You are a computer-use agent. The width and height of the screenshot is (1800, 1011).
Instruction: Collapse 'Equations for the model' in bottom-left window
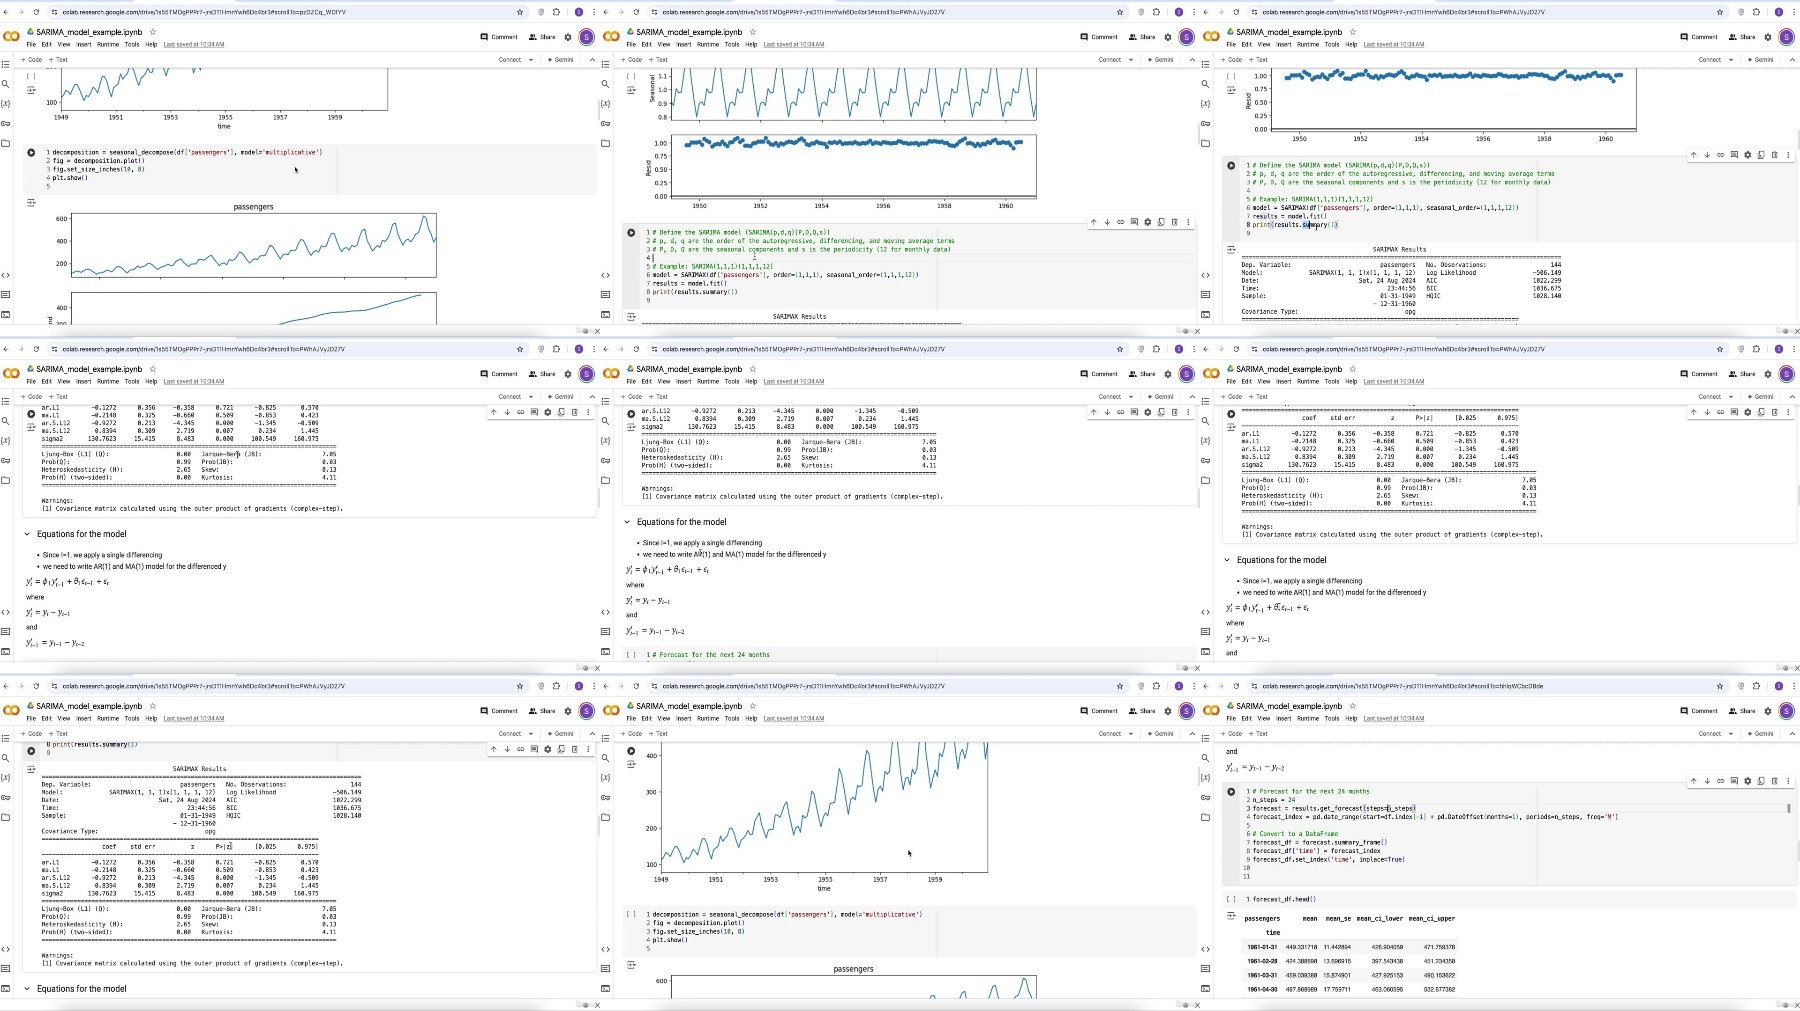[x=27, y=989]
